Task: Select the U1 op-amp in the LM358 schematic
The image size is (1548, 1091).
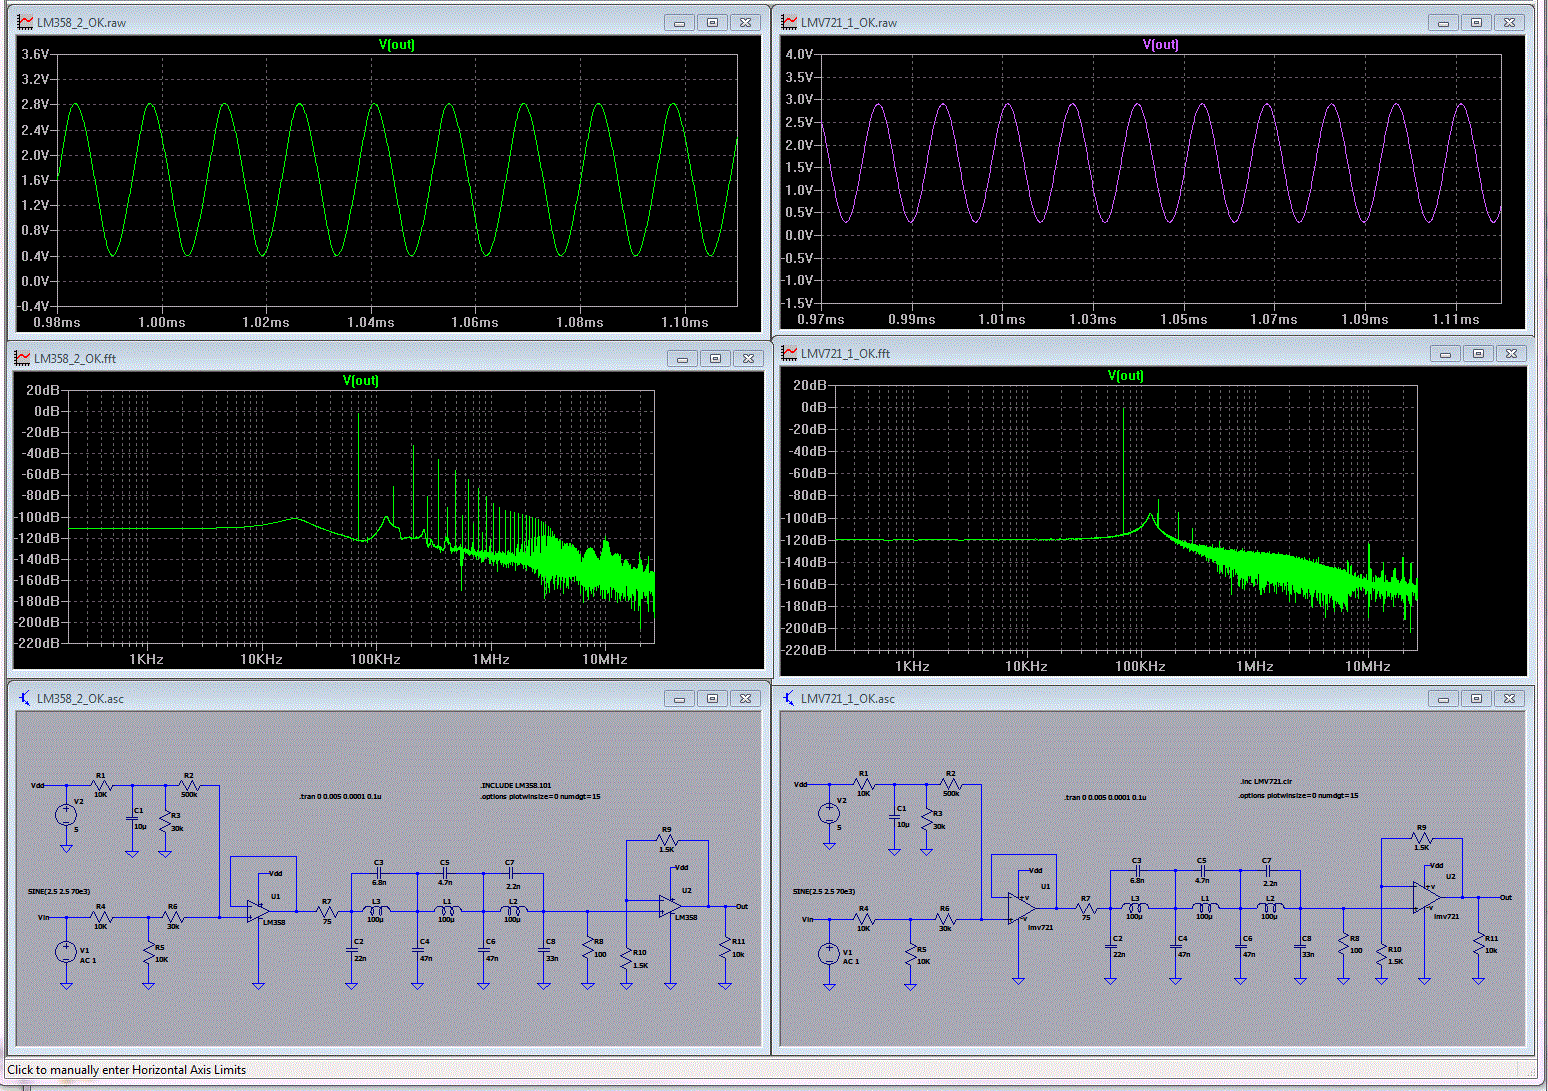Action: click(258, 910)
